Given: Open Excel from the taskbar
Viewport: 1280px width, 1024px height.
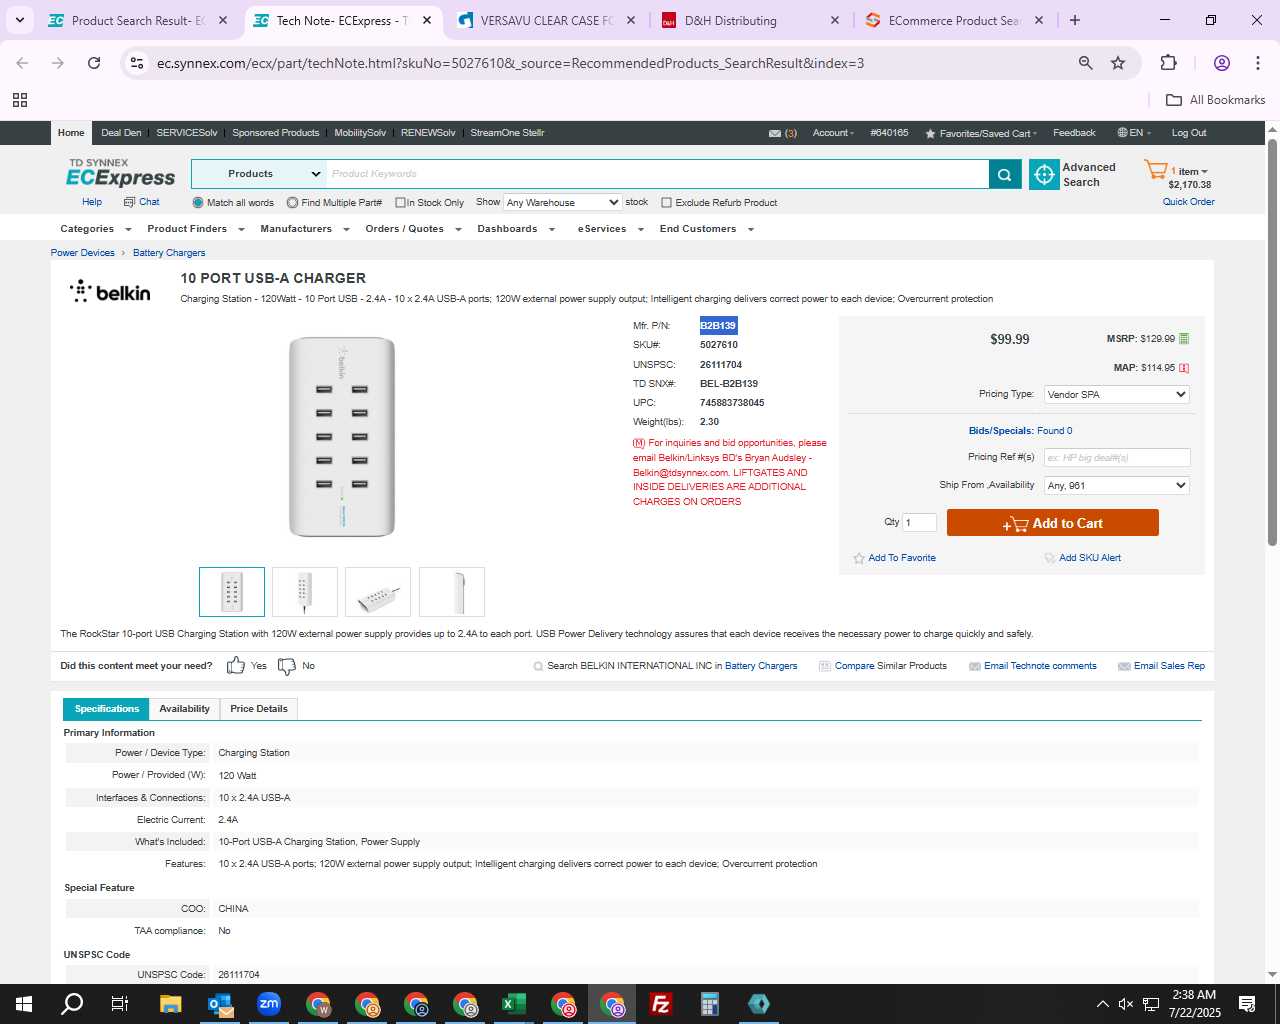Looking at the screenshot, I should (514, 1004).
